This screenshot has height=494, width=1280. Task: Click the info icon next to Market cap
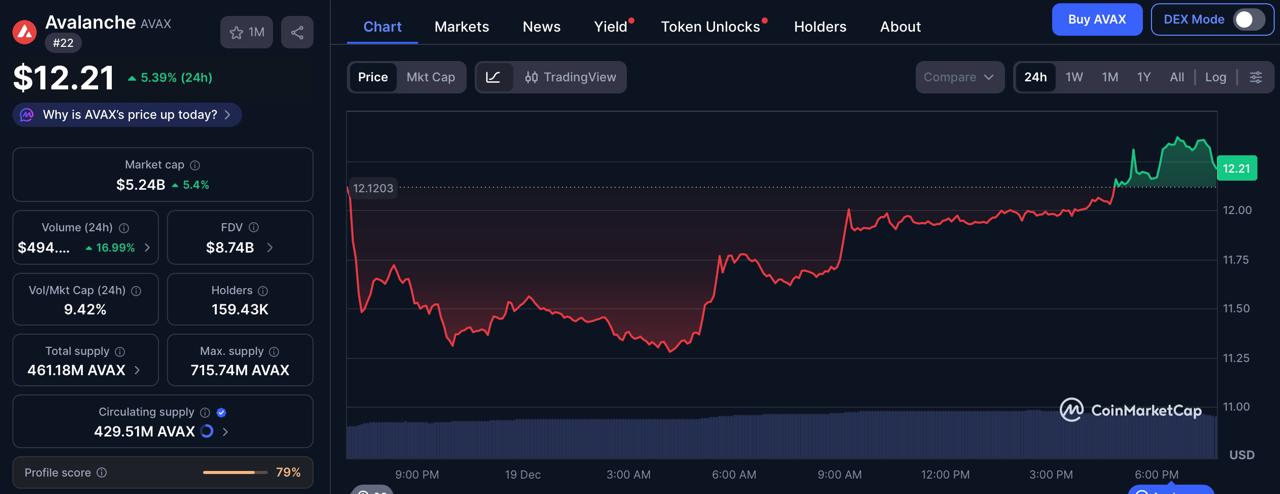point(195,165)
